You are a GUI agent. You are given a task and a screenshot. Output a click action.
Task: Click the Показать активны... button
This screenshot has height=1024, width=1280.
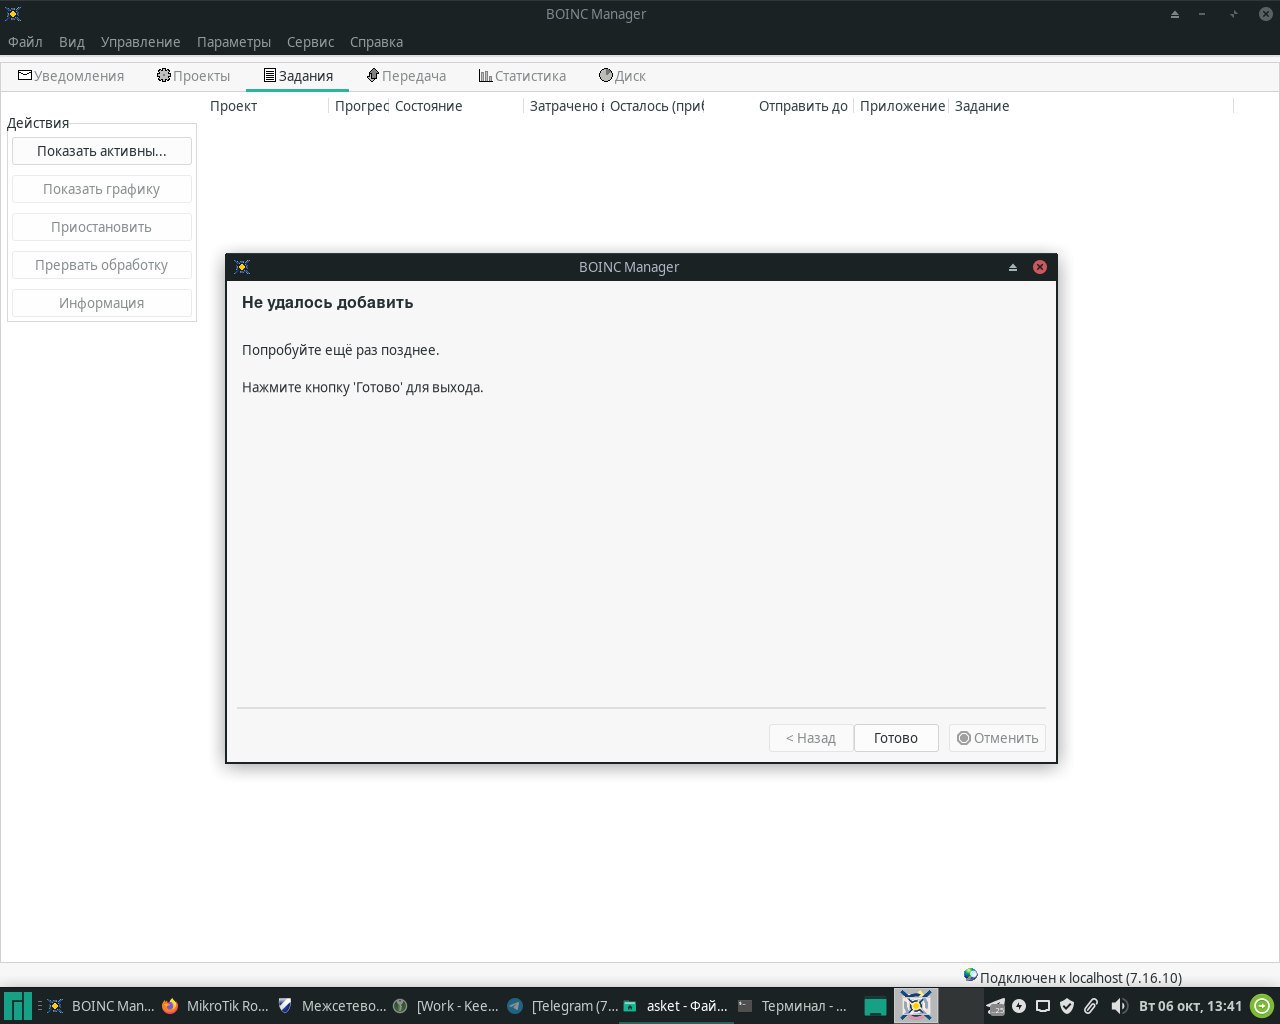click(101, 151)
